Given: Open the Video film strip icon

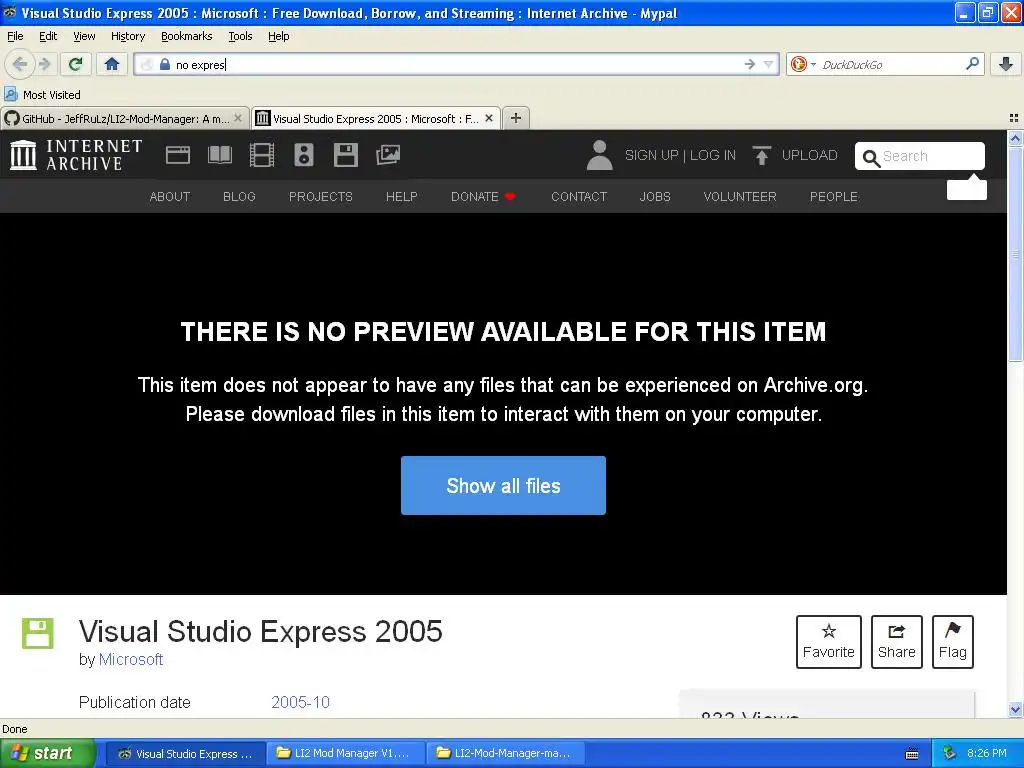Looking at the screenshot, I should (262, 155).
